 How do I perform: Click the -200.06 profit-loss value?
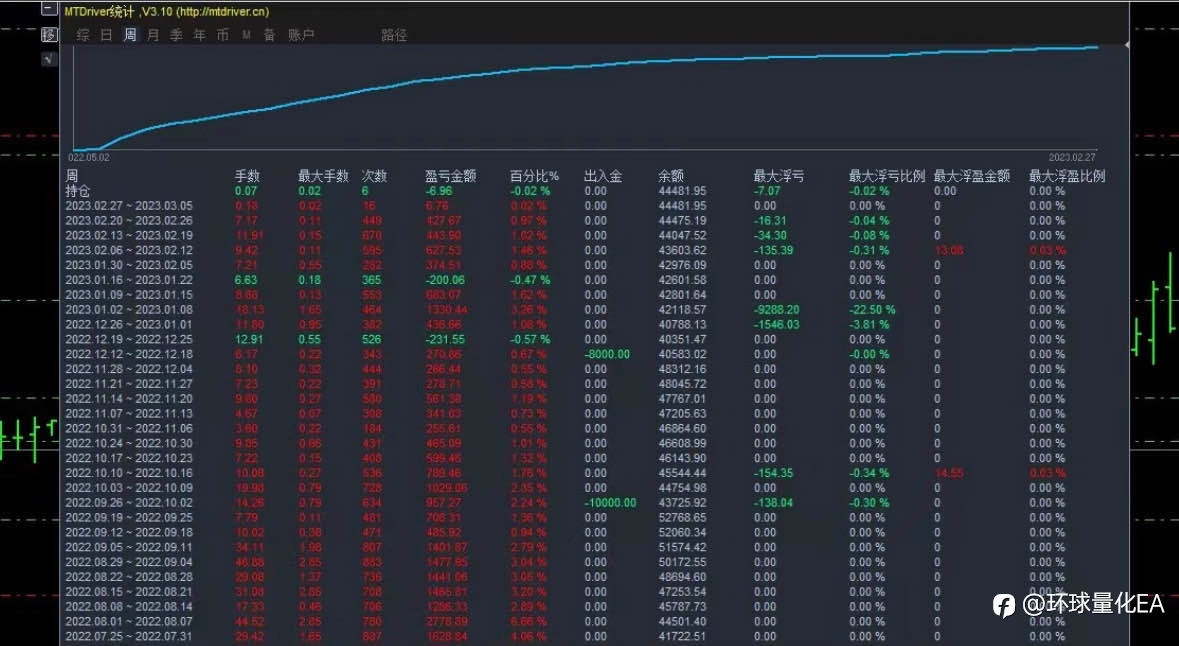[445, 280]
